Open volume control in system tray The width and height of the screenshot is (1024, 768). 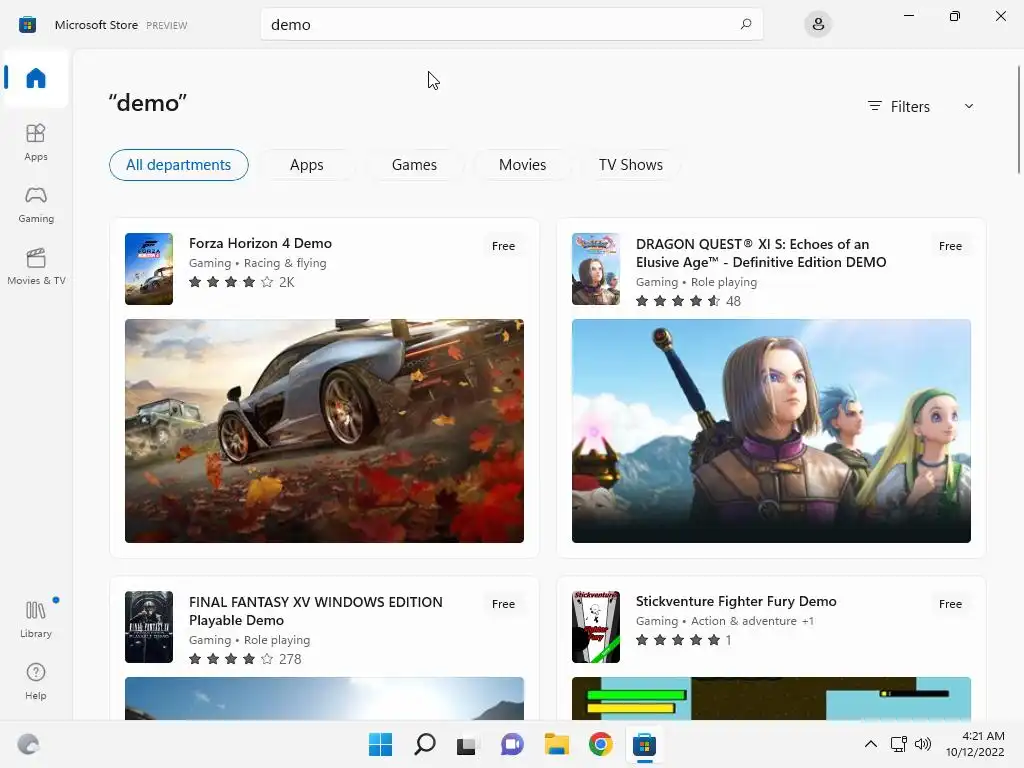923,744
